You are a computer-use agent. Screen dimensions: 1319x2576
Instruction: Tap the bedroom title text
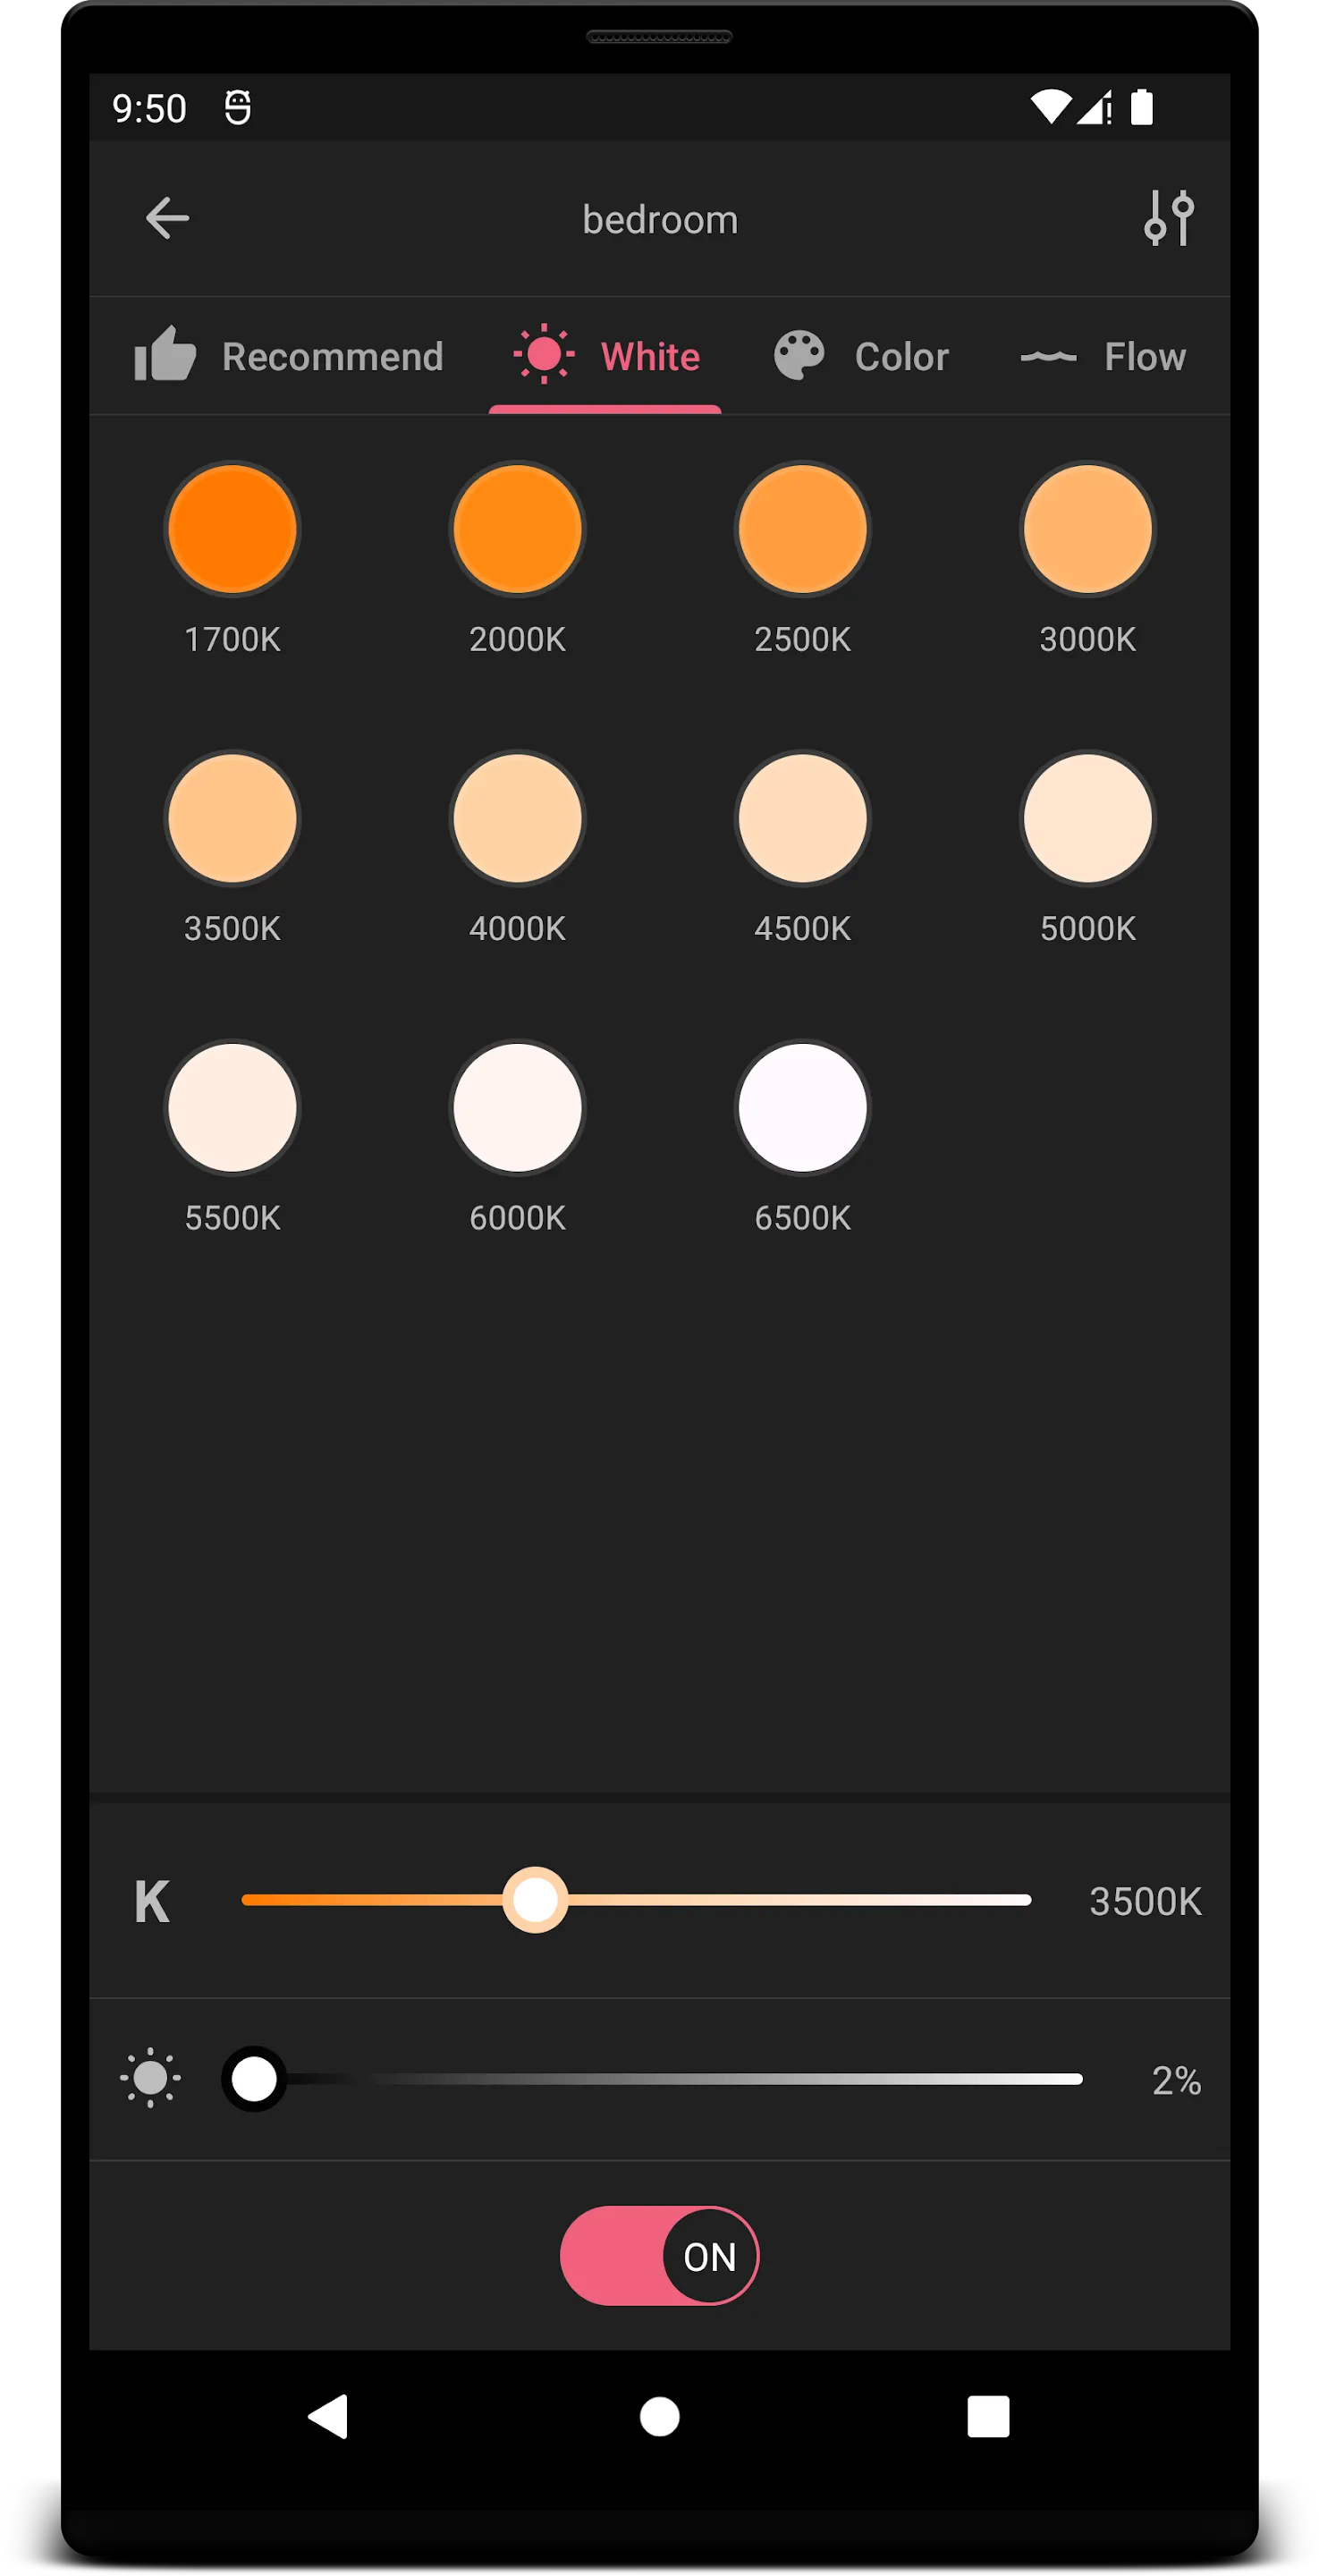click(660, 219)
